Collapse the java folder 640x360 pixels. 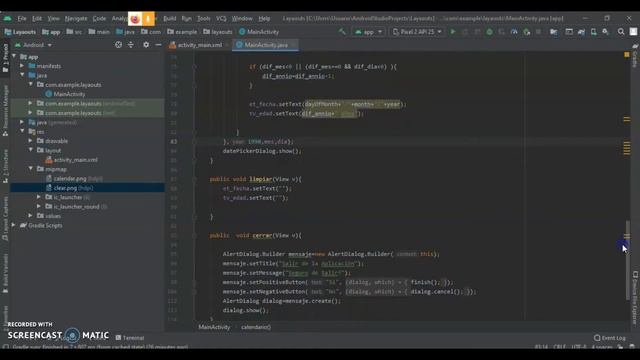tap(22, 75)
